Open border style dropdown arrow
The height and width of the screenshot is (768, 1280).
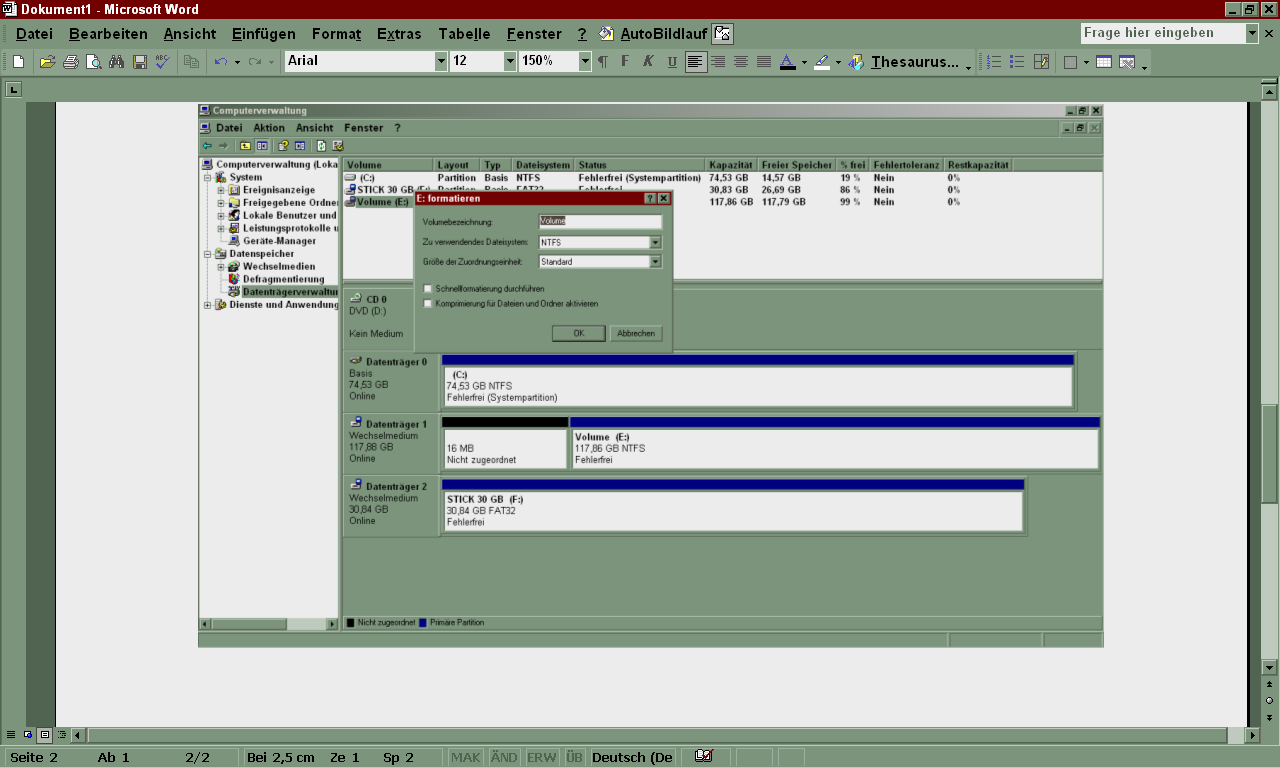1086,62
